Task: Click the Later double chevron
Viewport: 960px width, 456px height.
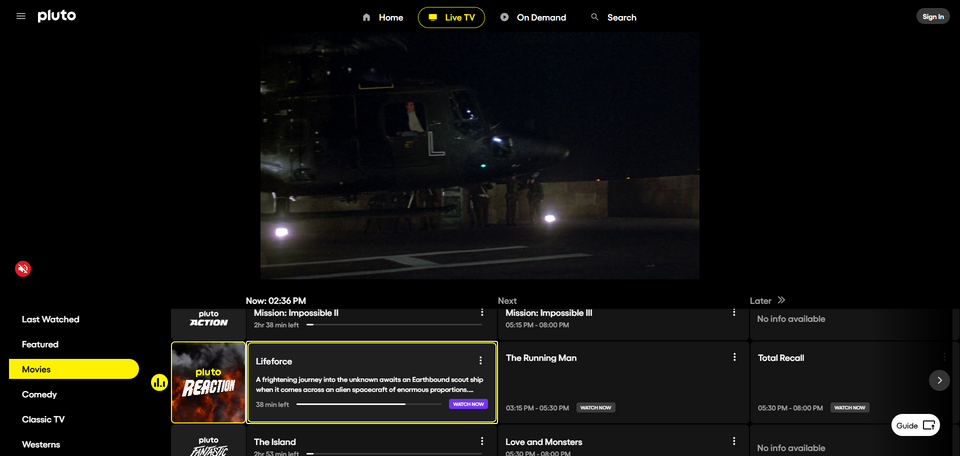Action: 781,300
